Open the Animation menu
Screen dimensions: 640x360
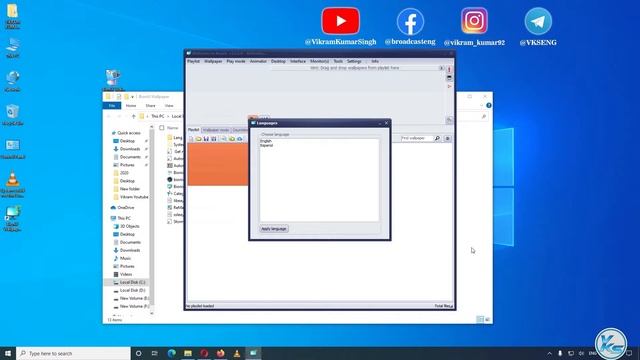click(x=258, y=61)
